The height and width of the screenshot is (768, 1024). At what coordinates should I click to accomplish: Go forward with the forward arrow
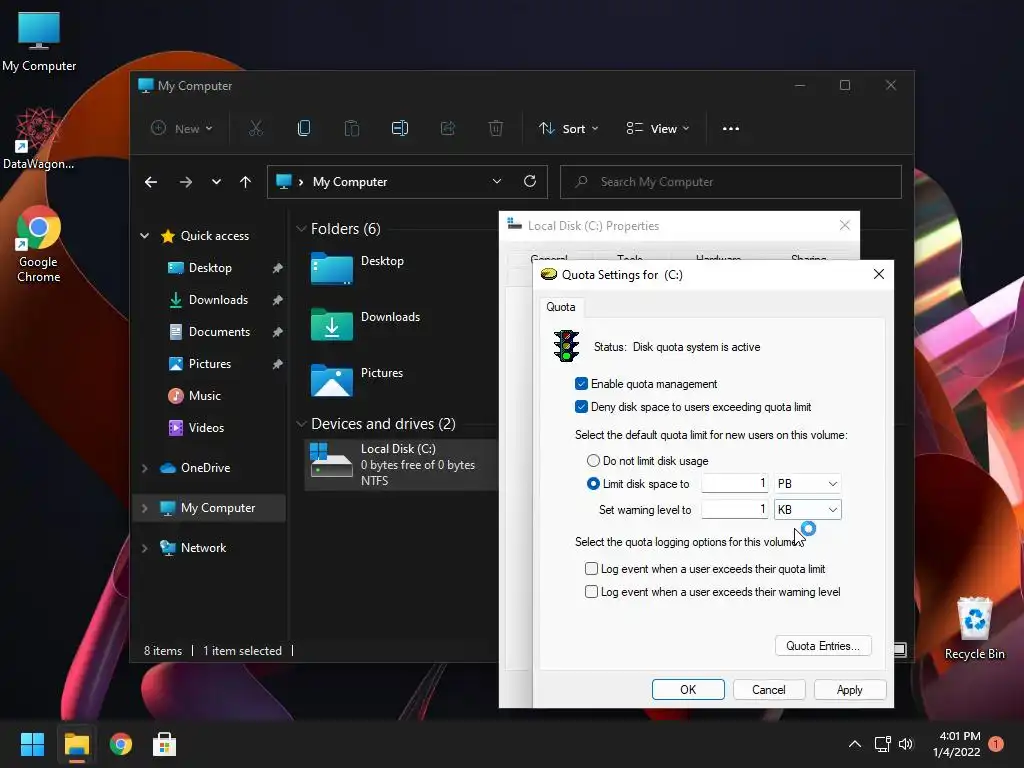(x=186, y=182)
